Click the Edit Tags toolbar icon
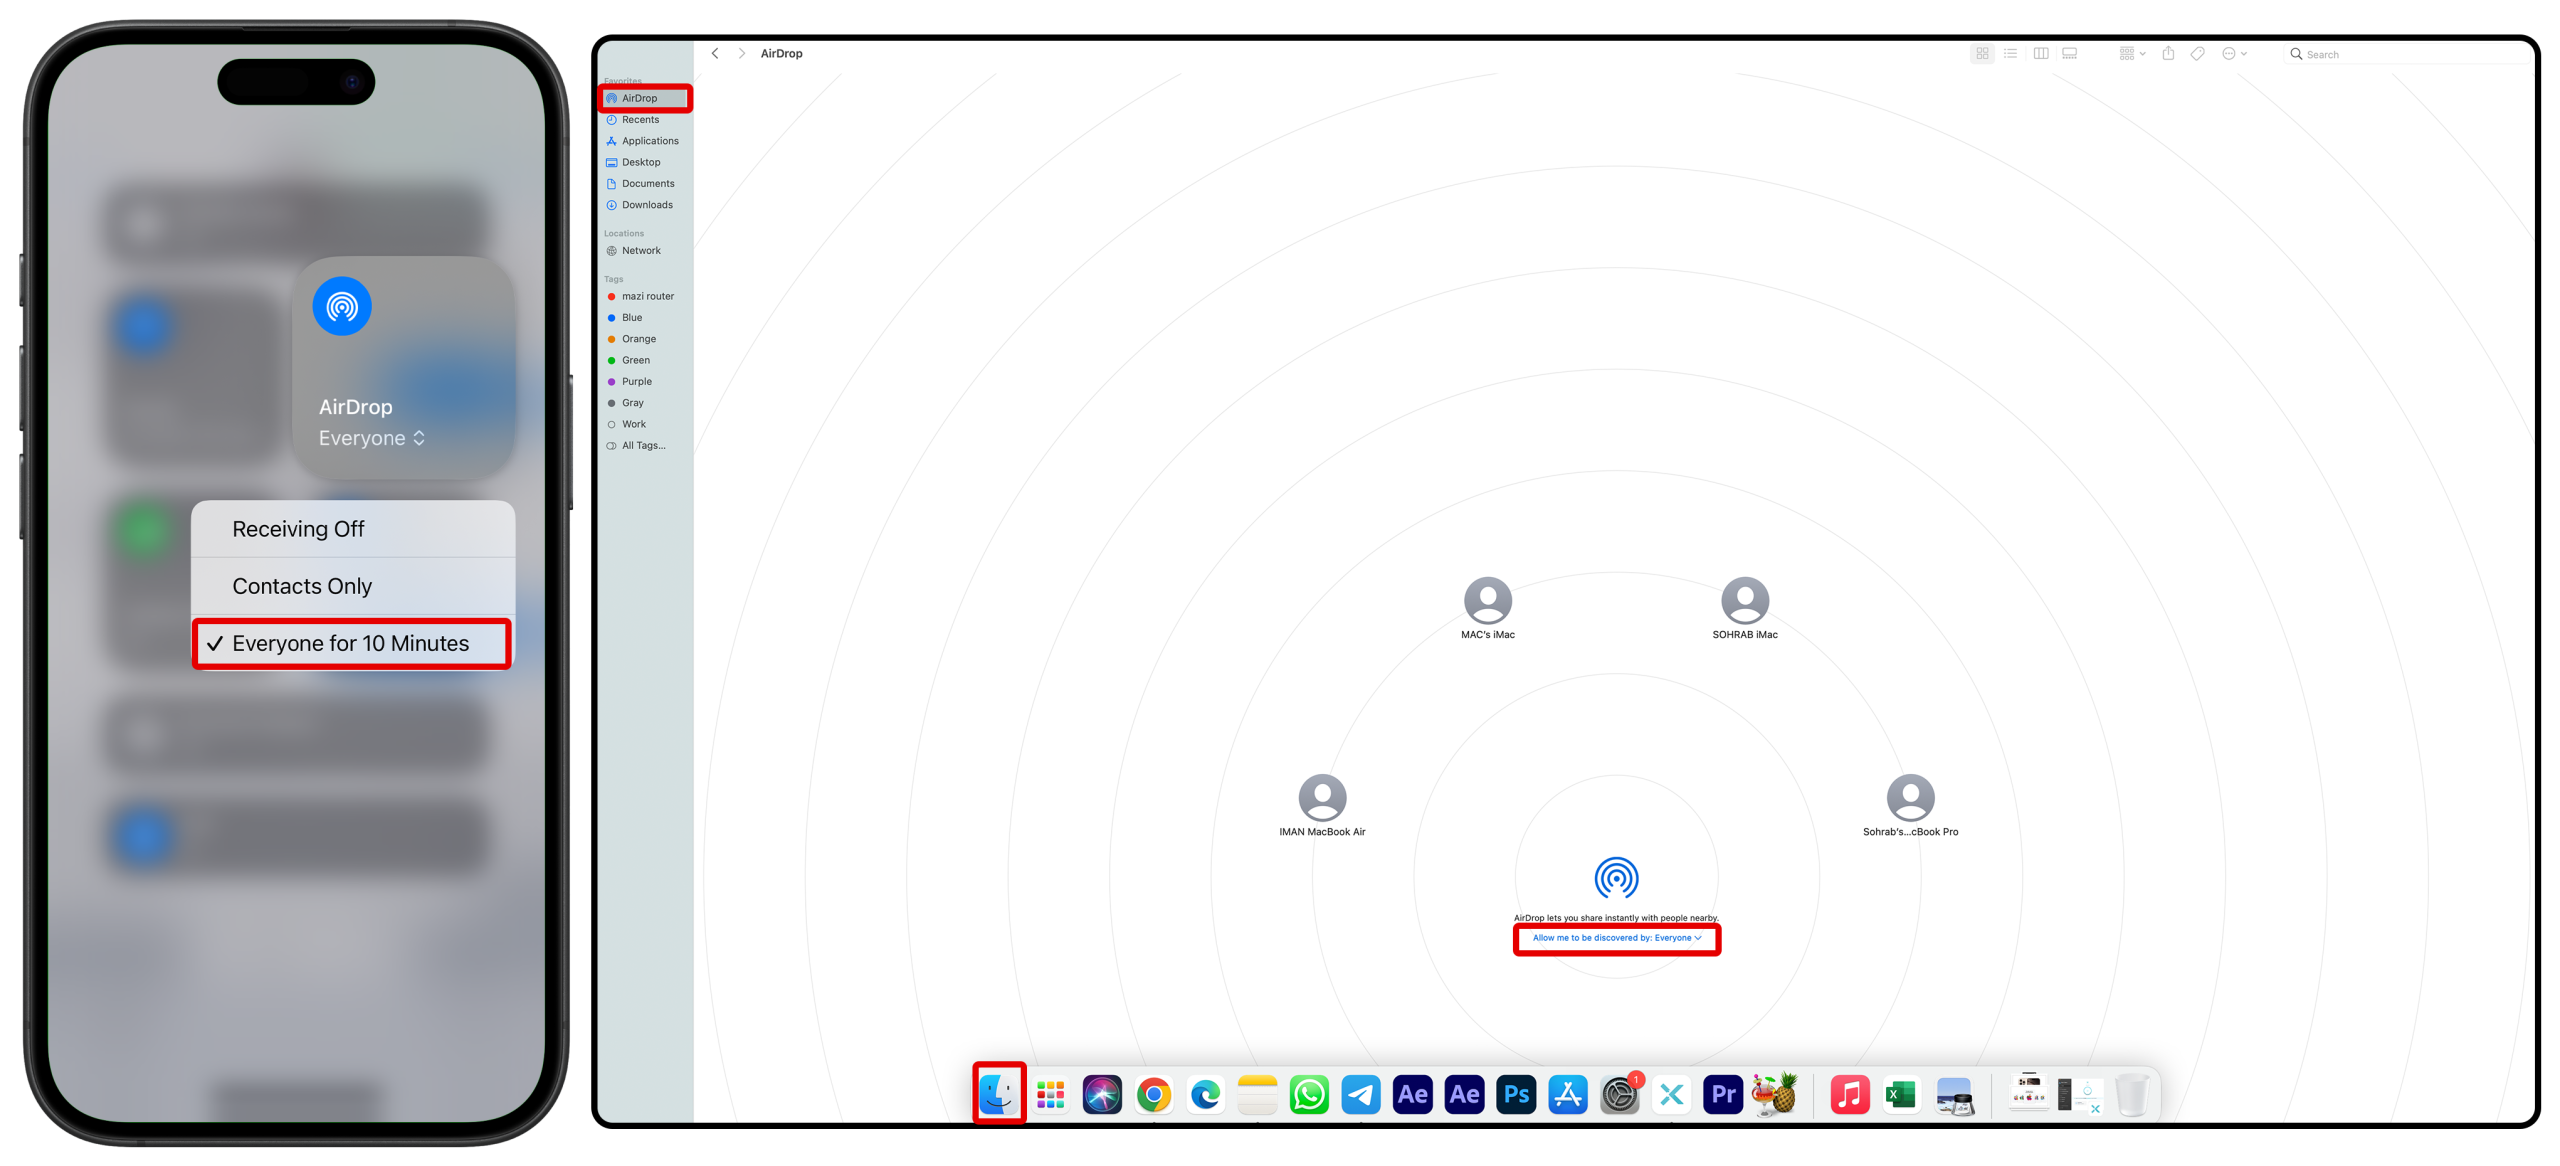This screenshot has width=2560, height=1166. click(2197, 54)
